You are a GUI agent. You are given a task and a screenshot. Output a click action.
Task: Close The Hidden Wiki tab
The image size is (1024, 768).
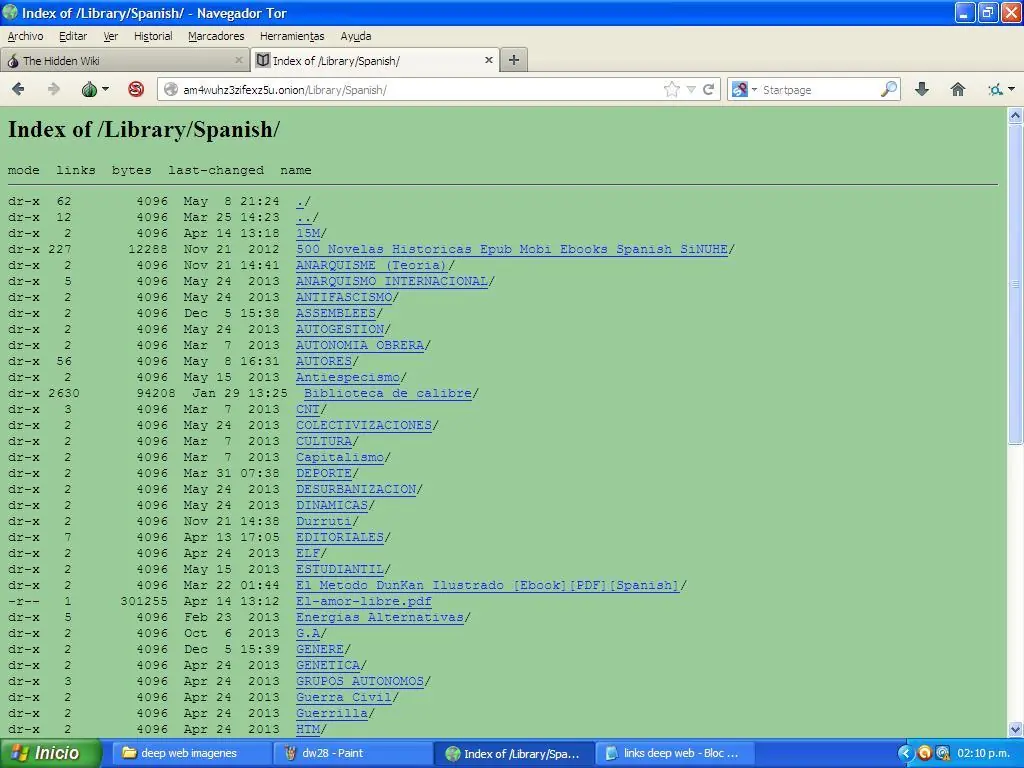click(x=238, y=60)
